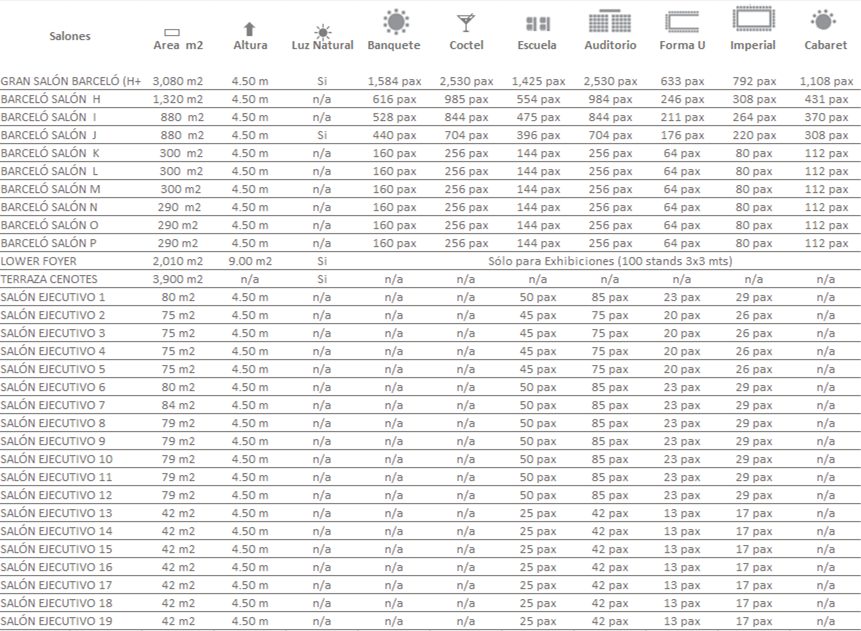861x631 pixels.
Task: Select the Salones column header
Action: point(70,36)
